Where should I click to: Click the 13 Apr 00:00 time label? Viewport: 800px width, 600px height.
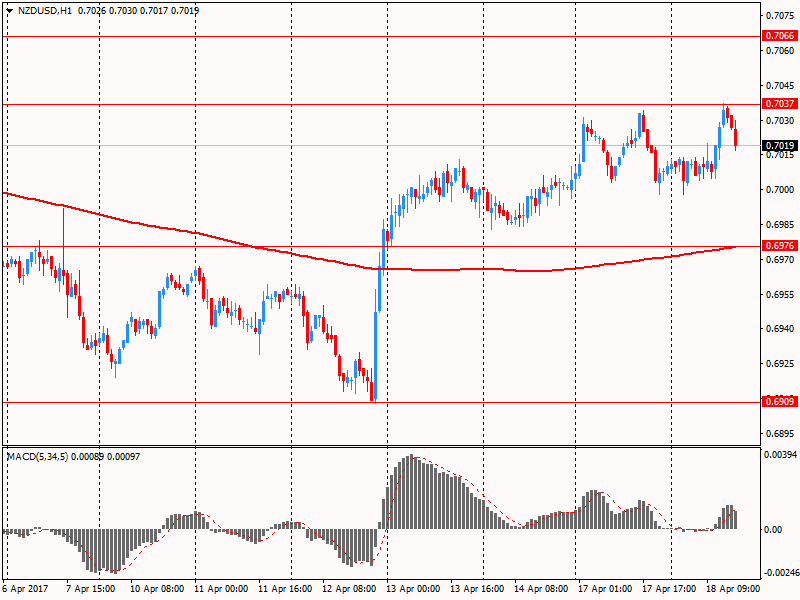(x=413, y=589)
